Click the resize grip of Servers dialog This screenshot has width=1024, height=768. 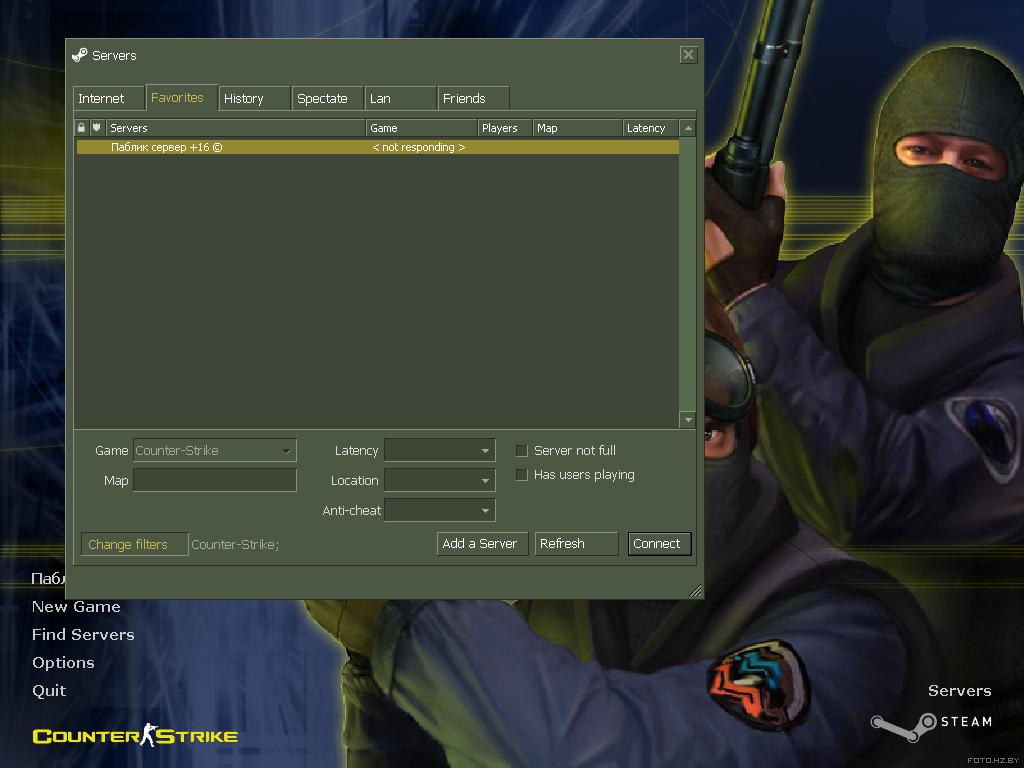point(696,590)
